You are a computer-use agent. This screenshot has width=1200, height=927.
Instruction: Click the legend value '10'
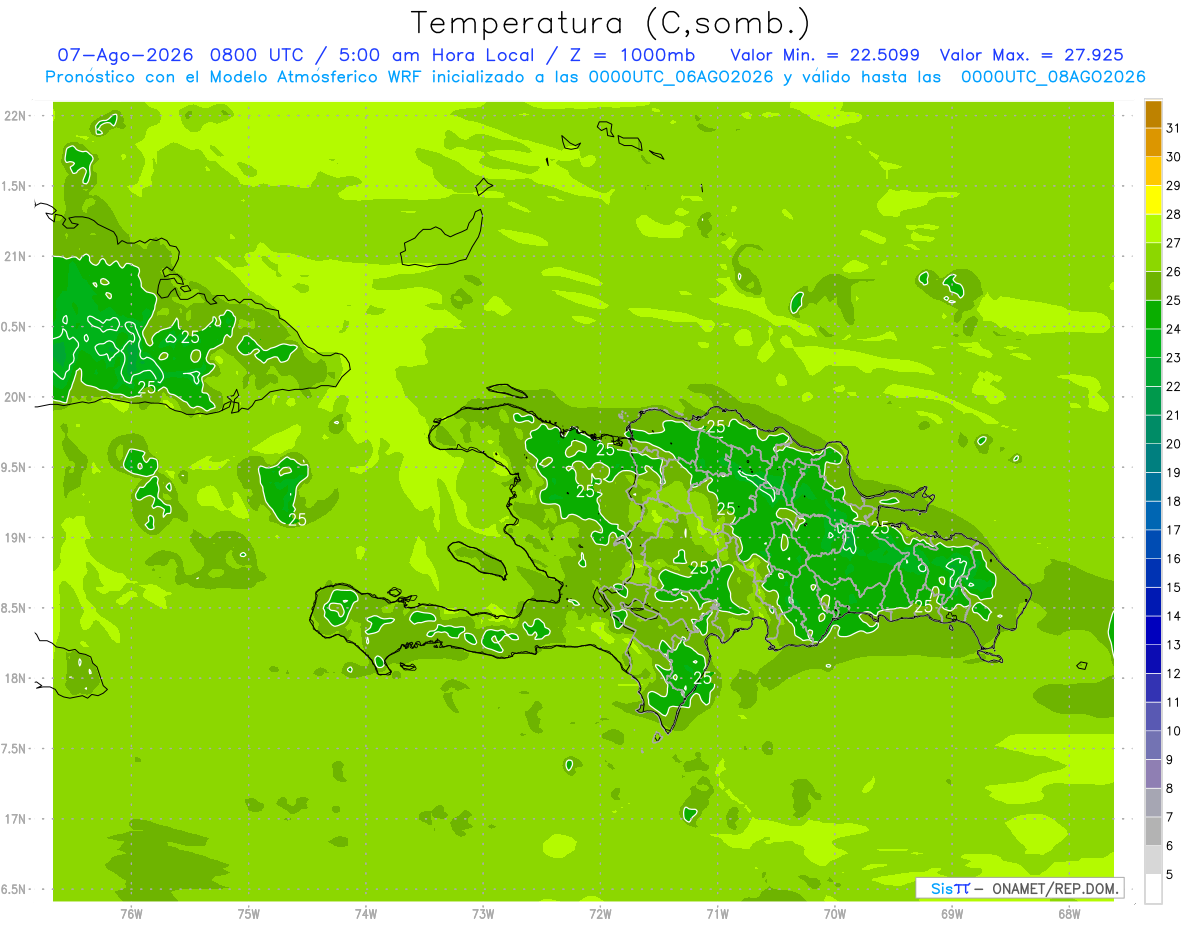pyautogui.click(x=1173, y=731)
